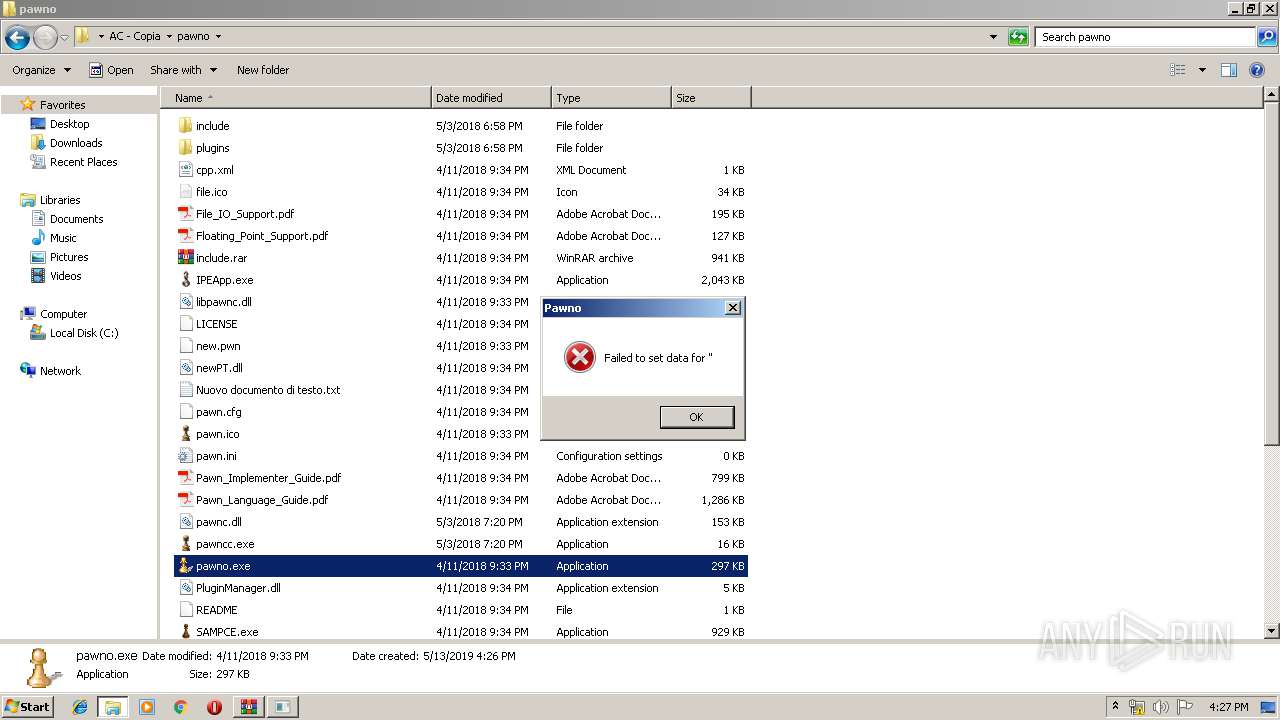Toggle the preview pane icon
This screenshot has width=1280, height=720.
1229,70
